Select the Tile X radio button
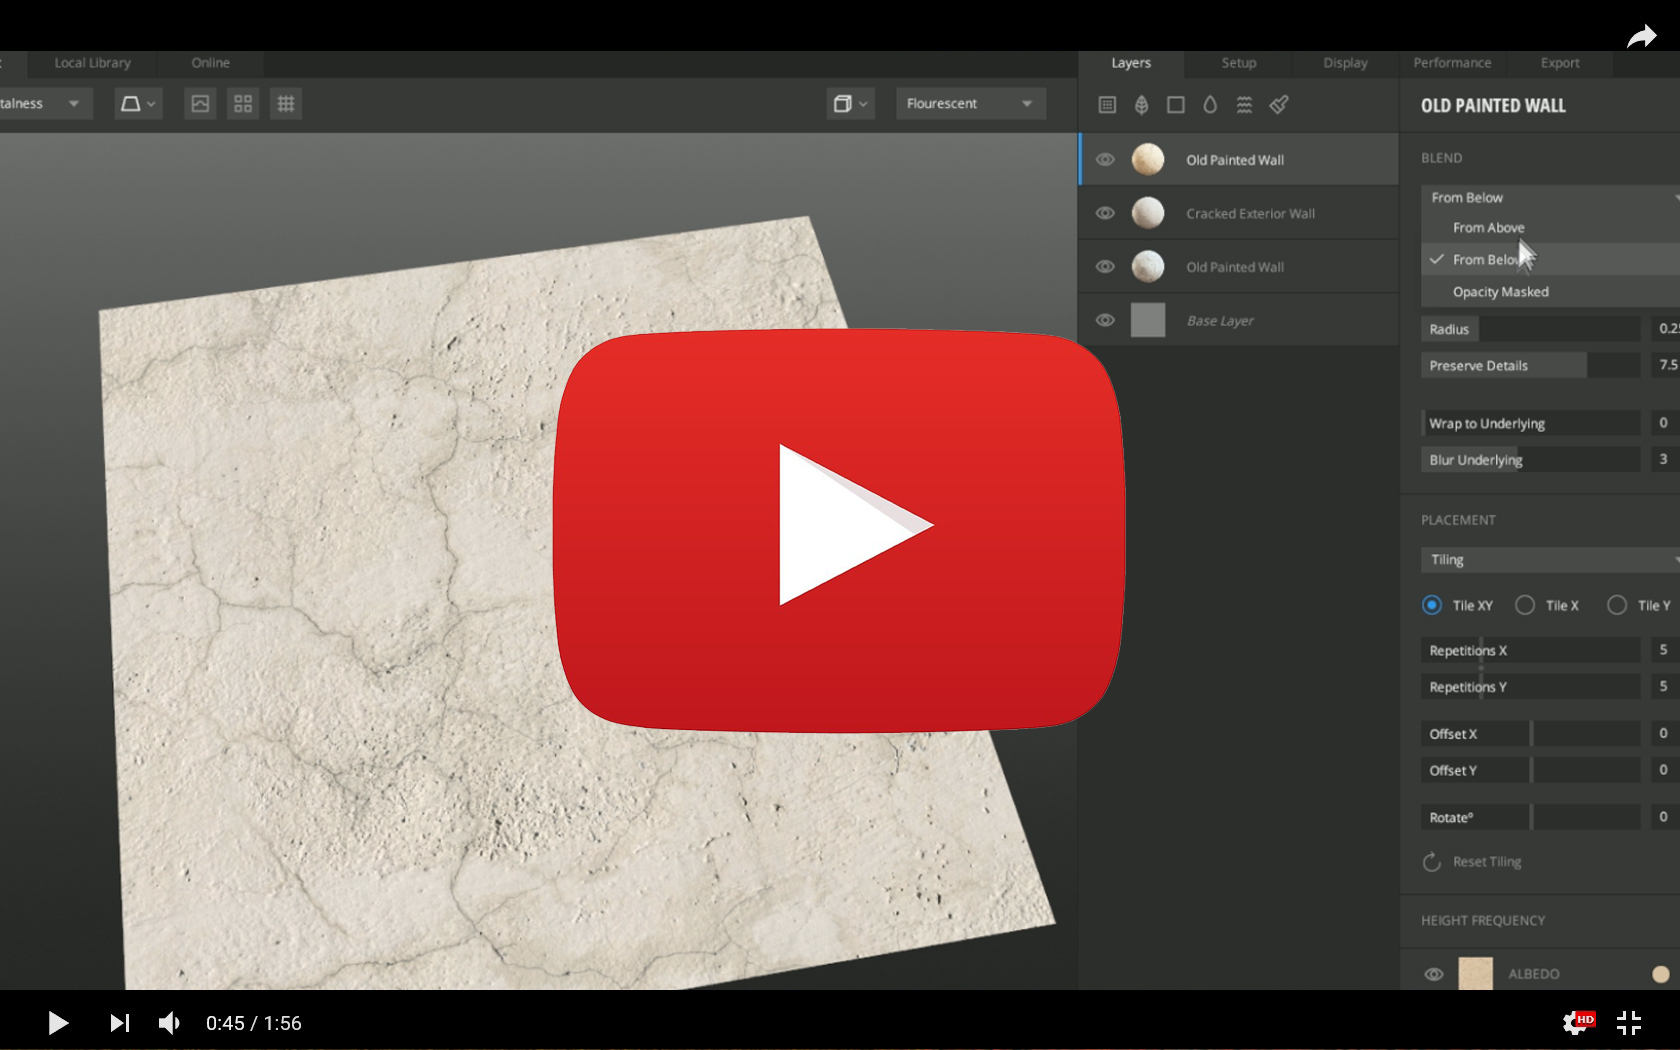Viewport: 1680px width, 1050px height. click(x=1525, y=605)
